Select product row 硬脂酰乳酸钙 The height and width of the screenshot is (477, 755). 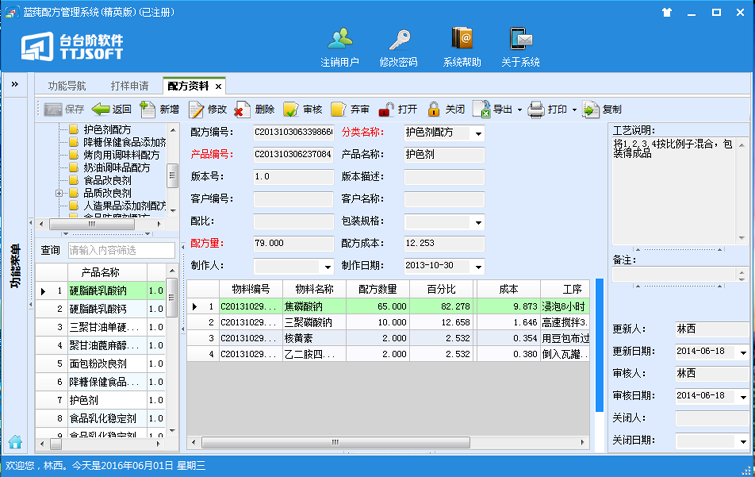100,309
